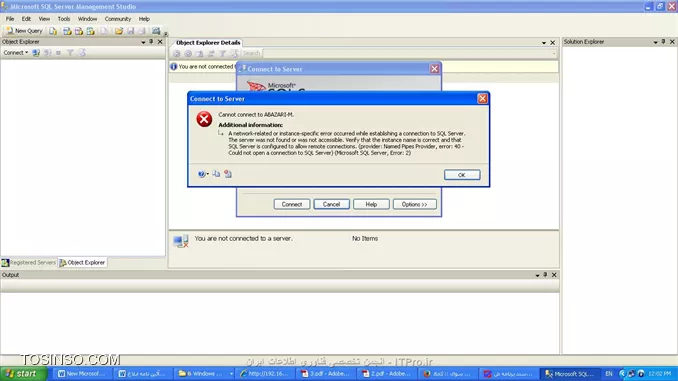Open the Solution Explorer window position dropdown
The height and width of the screenshot is (381, 678).
pyautogui.click(x=656, y=42)
